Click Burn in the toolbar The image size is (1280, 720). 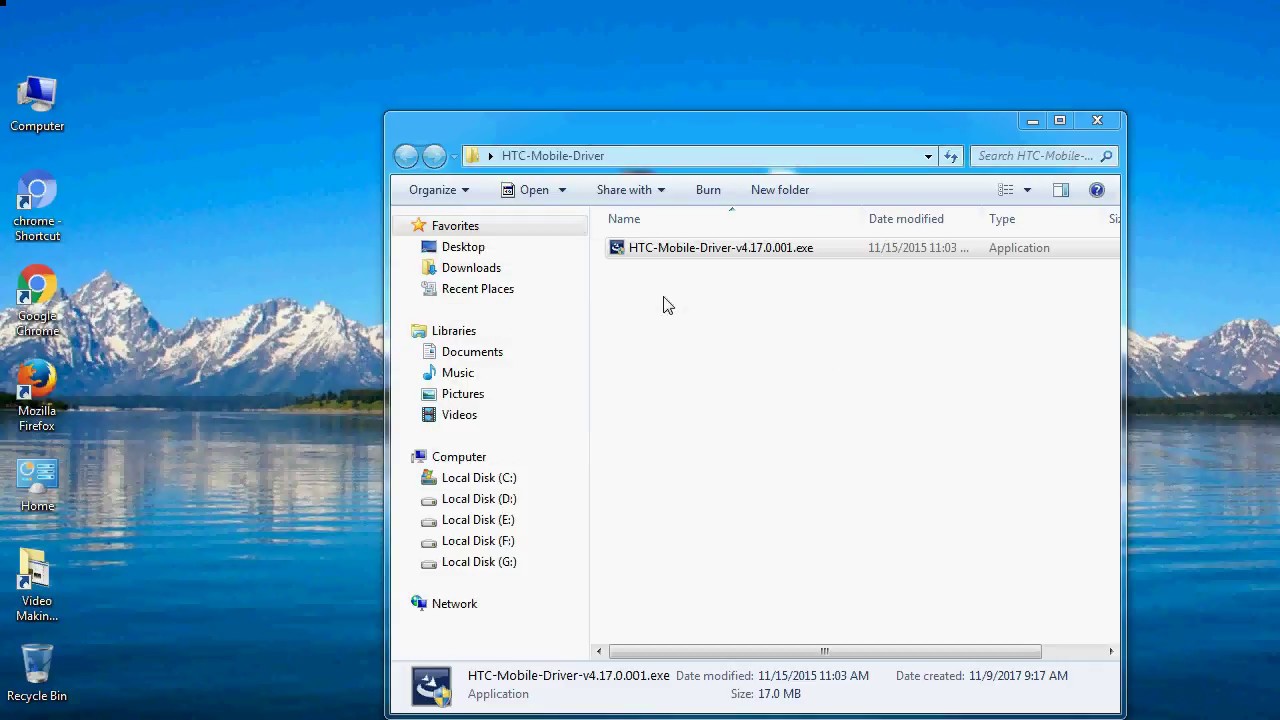(708, 190)
